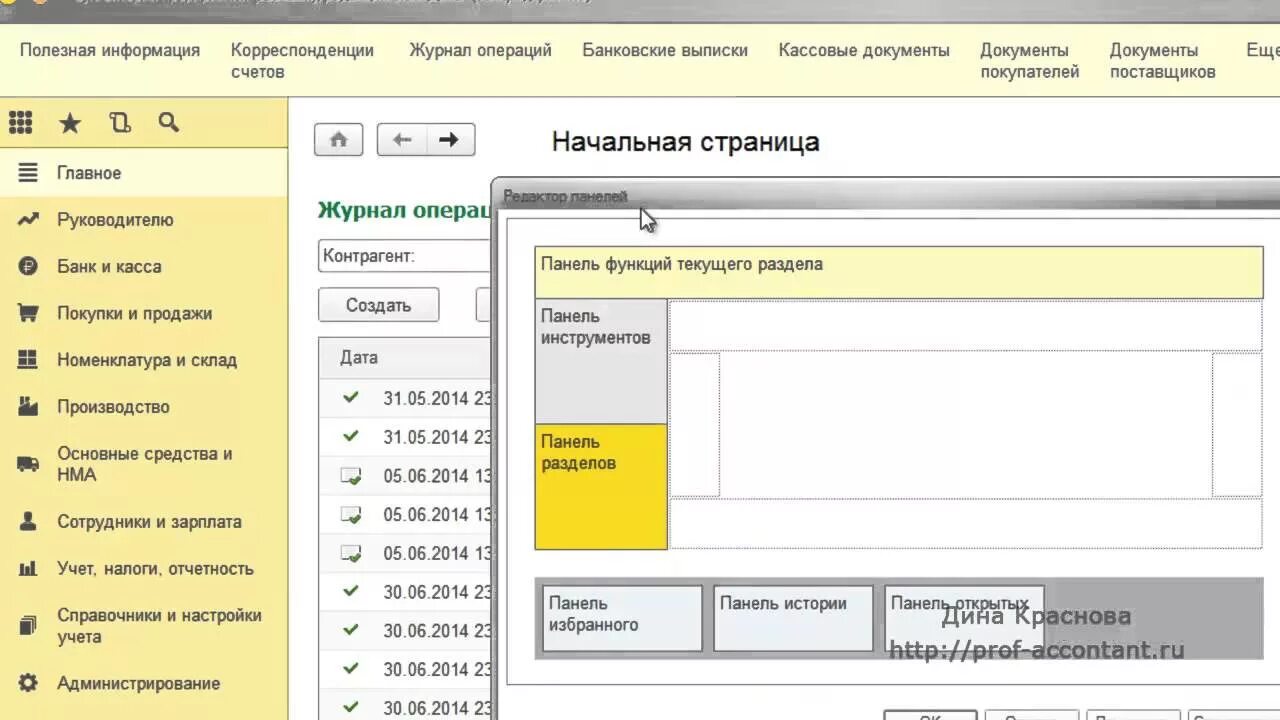Select Панель открытых block
1280x720 pixels.
[x=964, y=619]
